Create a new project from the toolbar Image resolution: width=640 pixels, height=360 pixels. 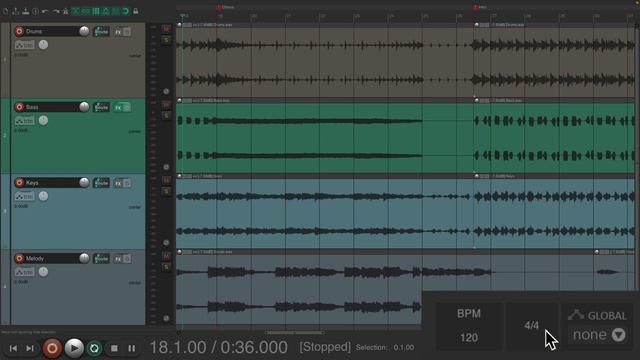click(6, 11)
